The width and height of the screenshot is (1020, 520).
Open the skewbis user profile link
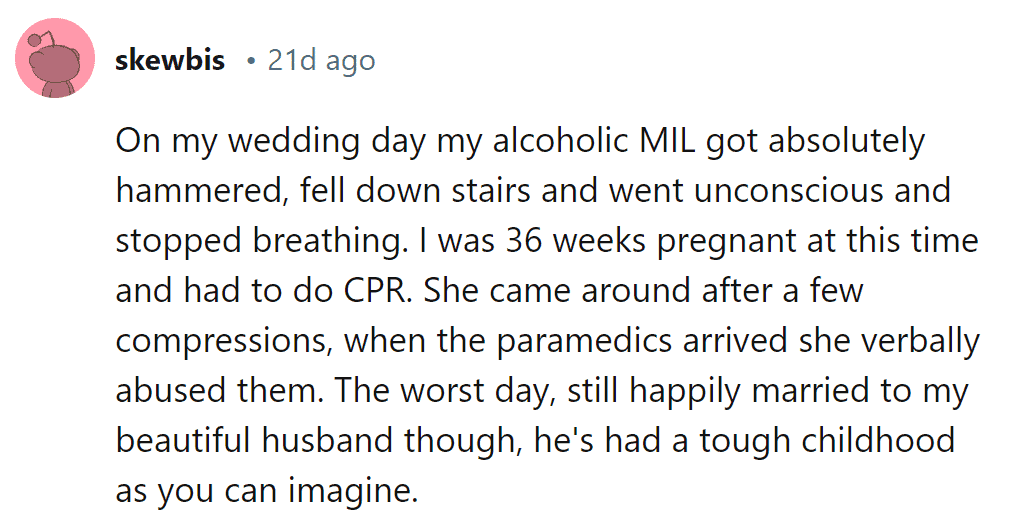(170, 61)
